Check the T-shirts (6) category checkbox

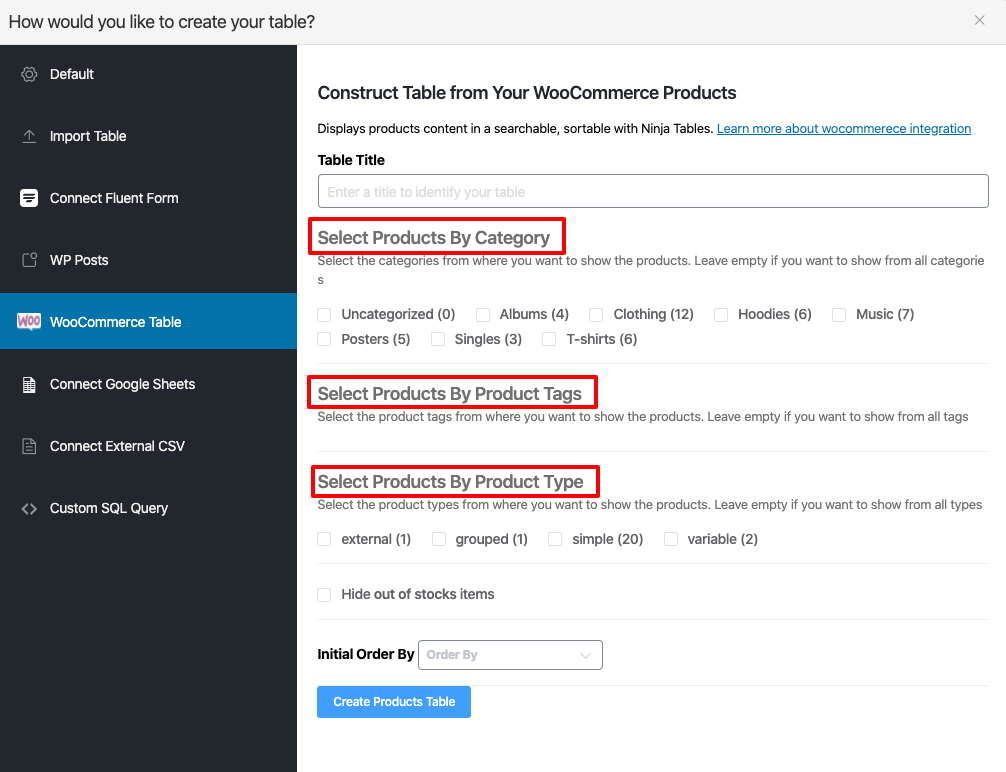[x=549, y=339]
